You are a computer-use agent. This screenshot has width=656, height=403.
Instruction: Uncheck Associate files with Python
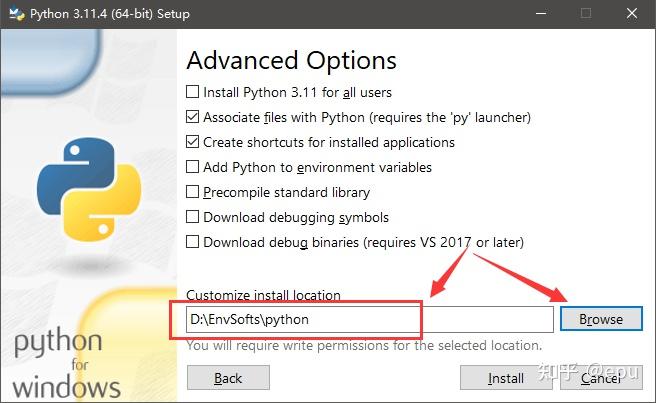point(193,117)
